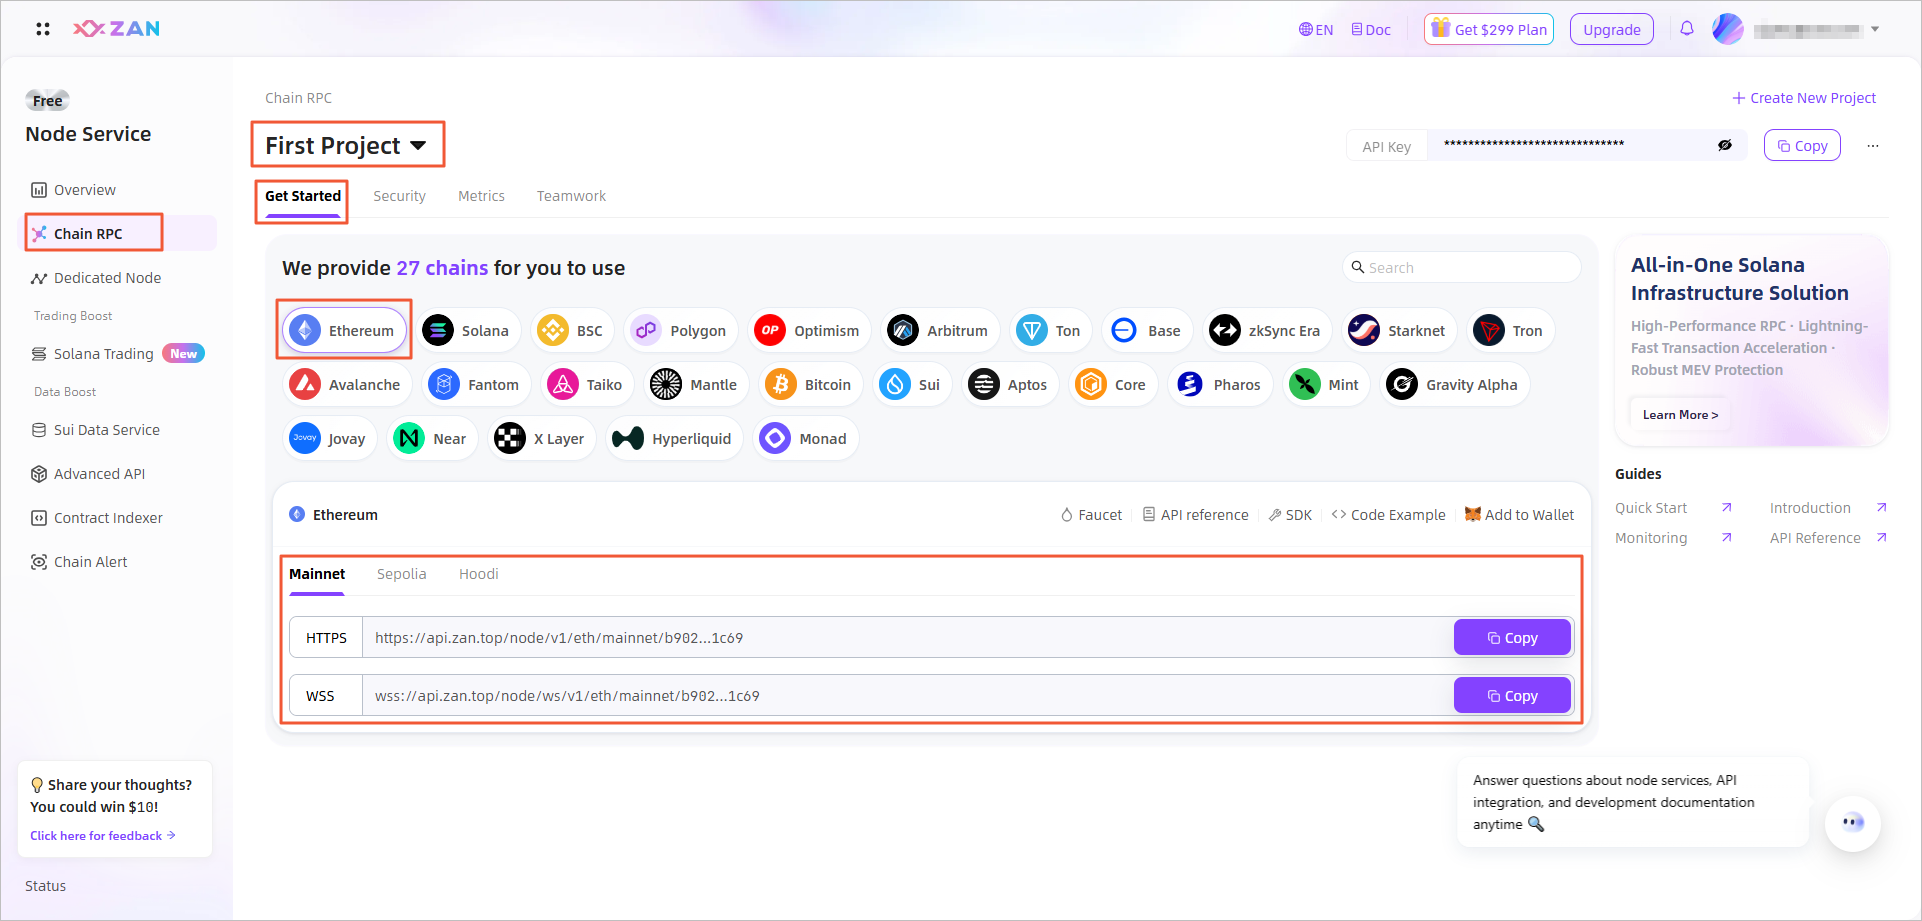This screenshot has height=921, width=1922.
Task: Click Get $299 Plan button
Action: [x=1489, y=29]
